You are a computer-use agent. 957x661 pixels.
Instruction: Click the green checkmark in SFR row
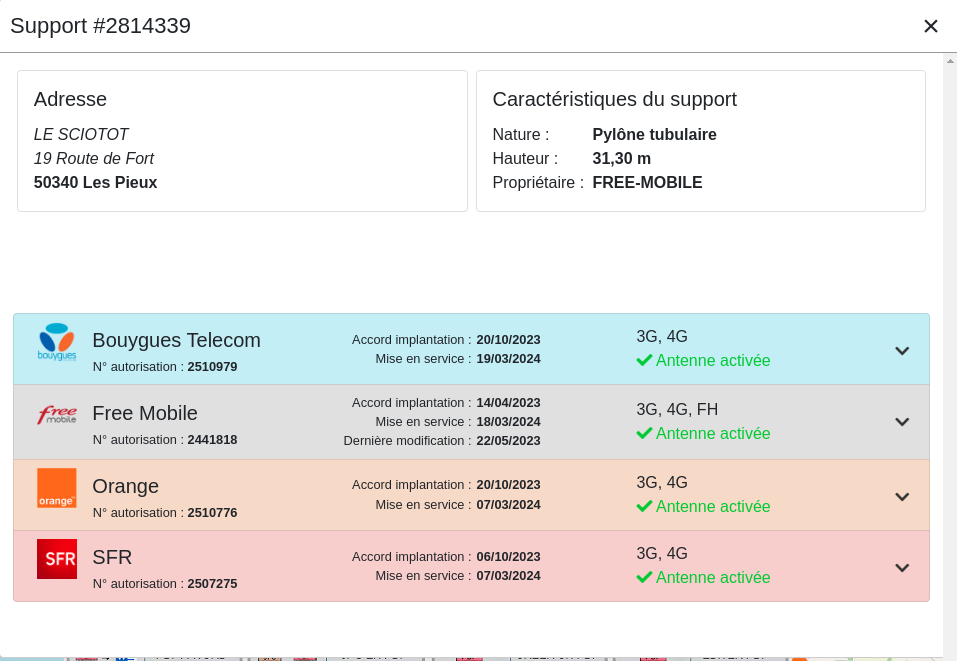click(644, 577)
